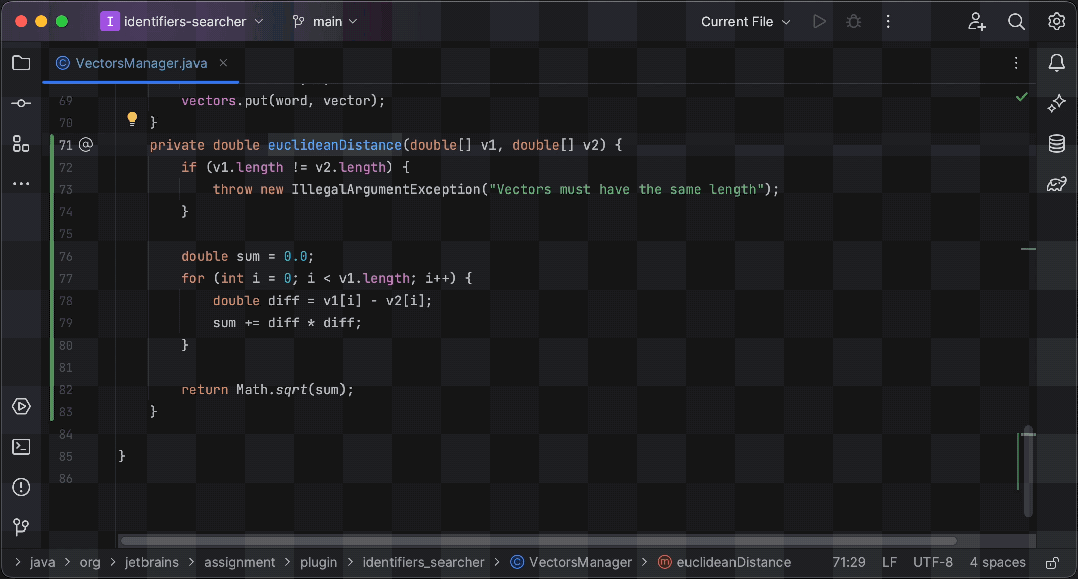Screen dimensions: 1078x579
Task: Open the Structure tool window
Action: (x=20, y=143)
